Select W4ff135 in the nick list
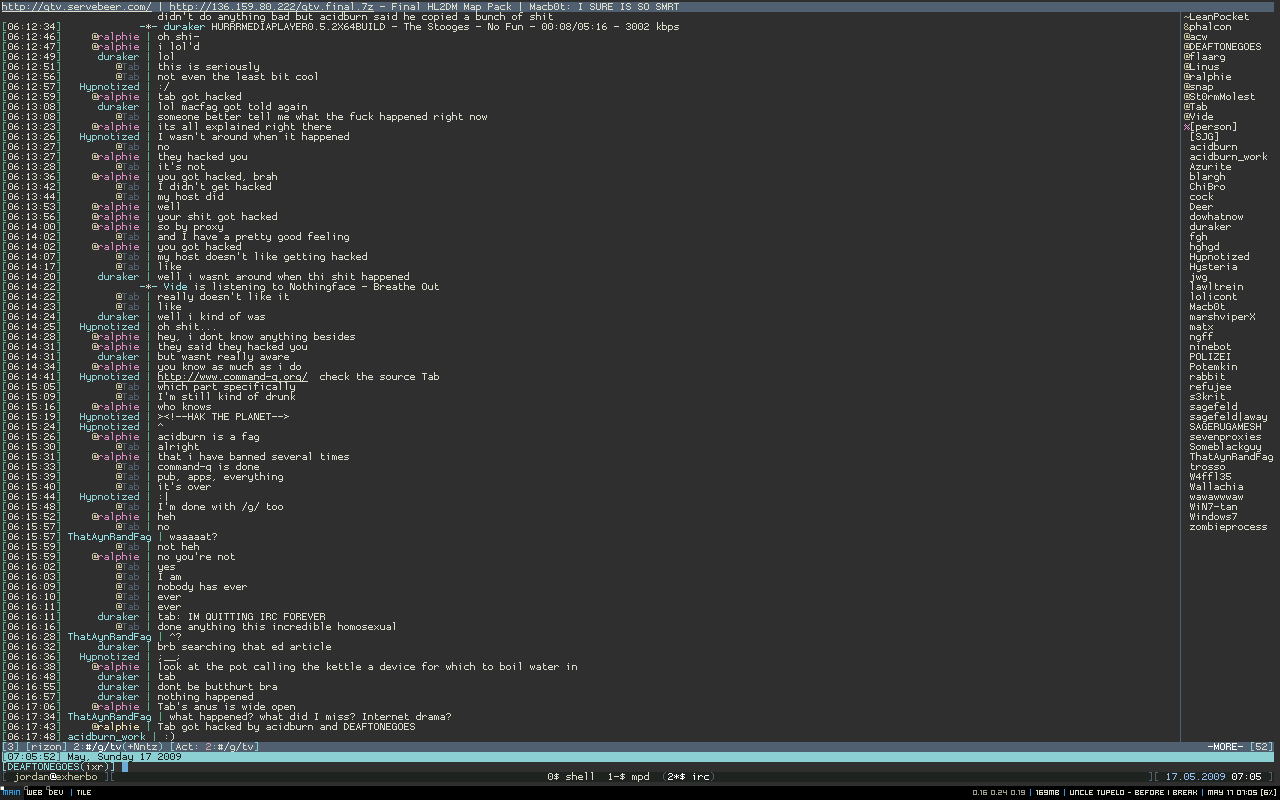This screenshot has width=1280, height=800. pos(1210,477)
